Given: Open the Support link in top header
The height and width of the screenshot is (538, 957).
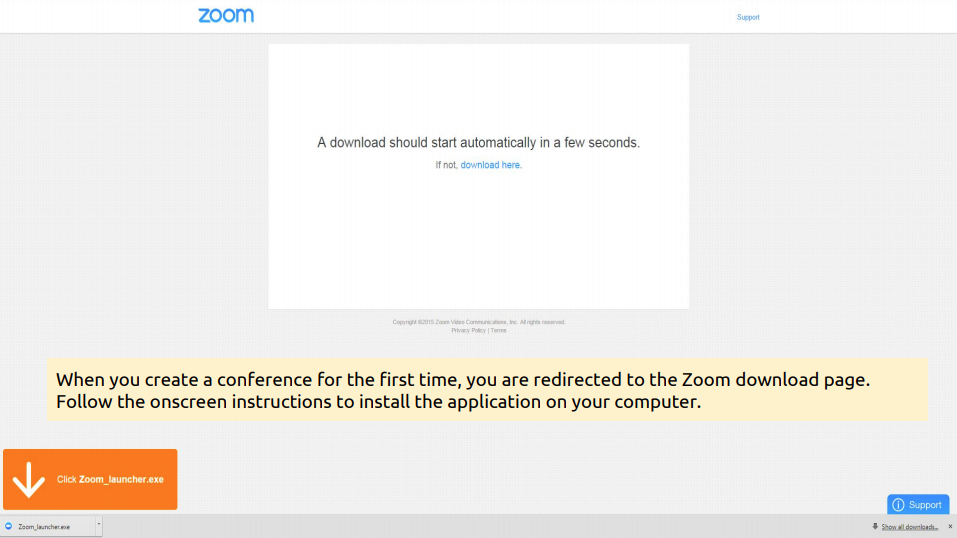Looking at the screenshot, I should (748, 17).
